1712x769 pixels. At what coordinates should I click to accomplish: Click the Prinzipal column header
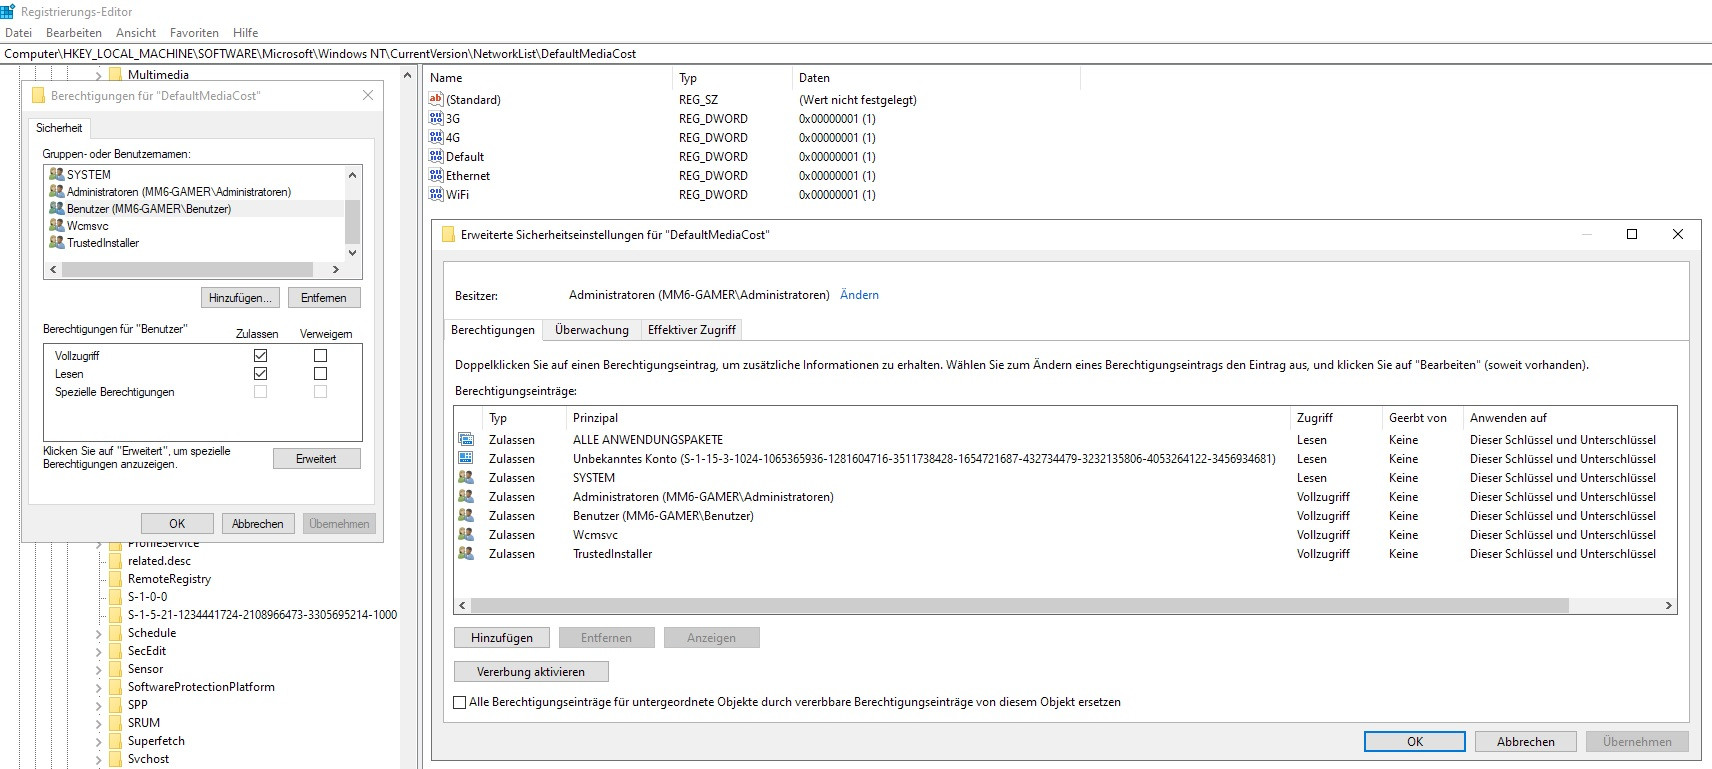pyautogui.click(x=929, y=418)
